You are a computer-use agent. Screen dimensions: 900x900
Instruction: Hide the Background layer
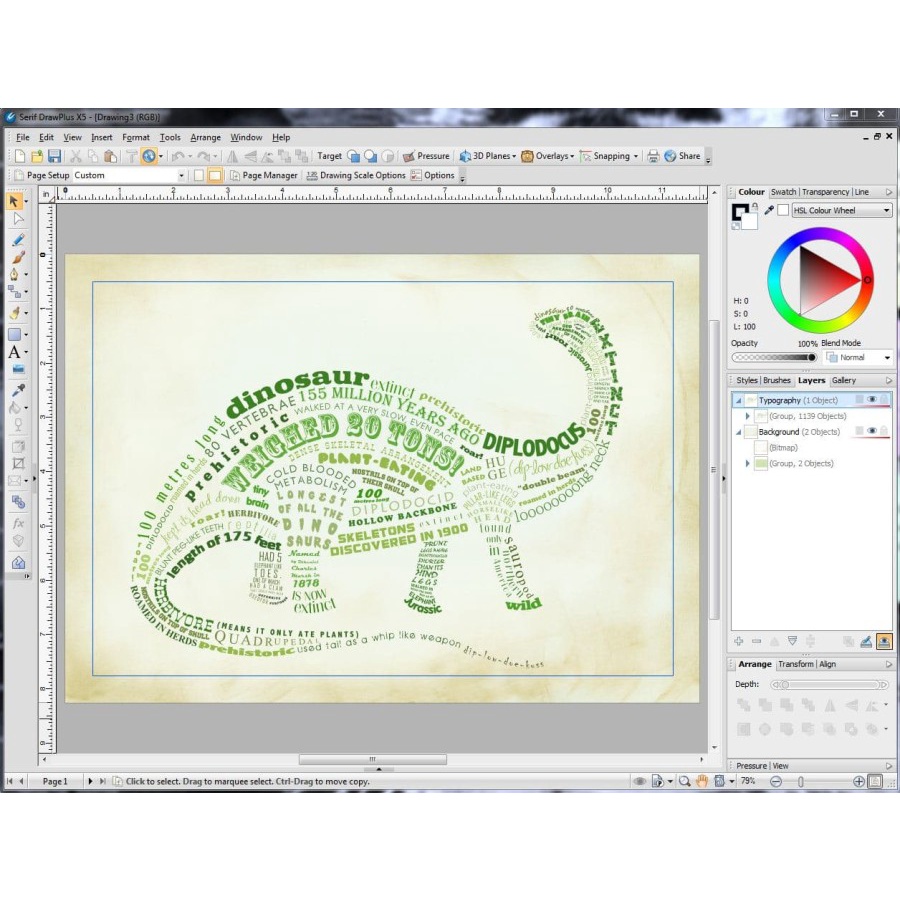click(x=872, y=431)
